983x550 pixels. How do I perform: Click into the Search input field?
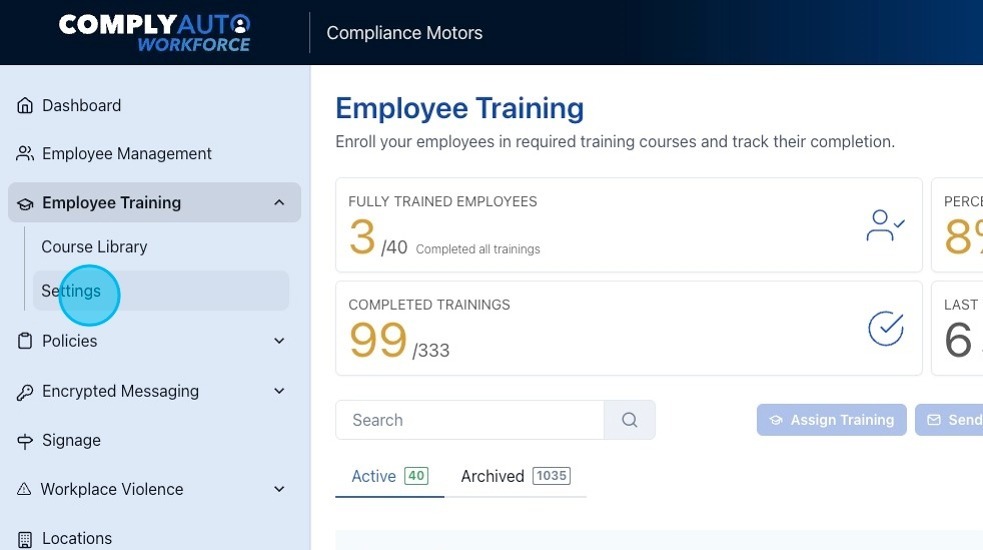pyautogui.click(x=469, y=420)
